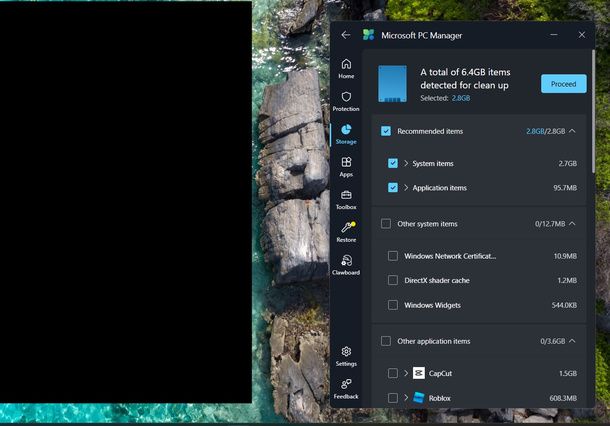Click the total 6.4GB detected heading
Screen dimensions: 610x426
coord(465,79)
